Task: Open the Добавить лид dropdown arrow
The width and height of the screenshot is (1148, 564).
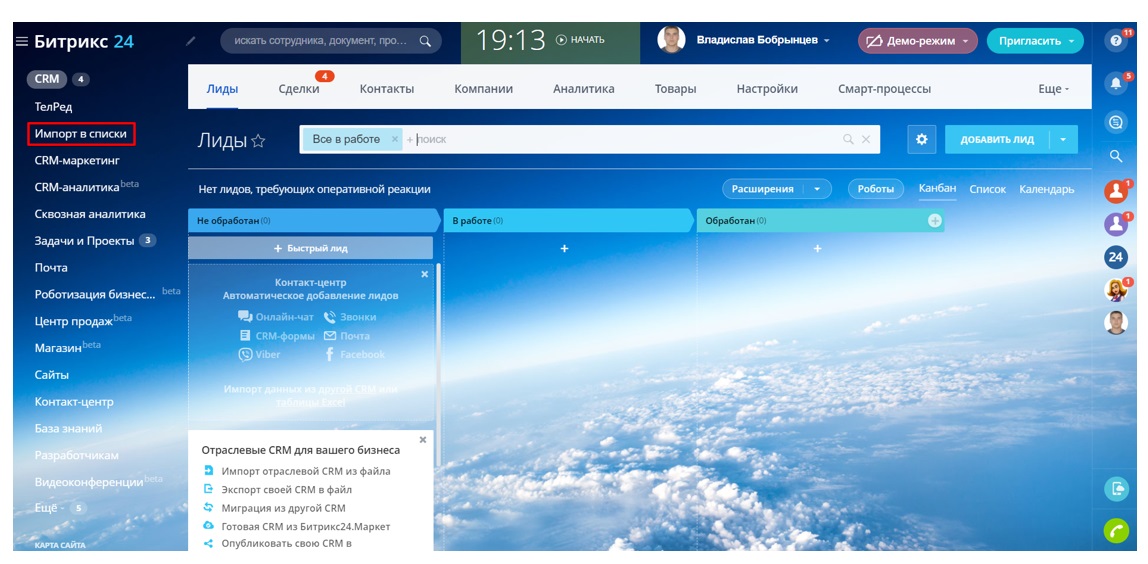Action: point(1064,139)
